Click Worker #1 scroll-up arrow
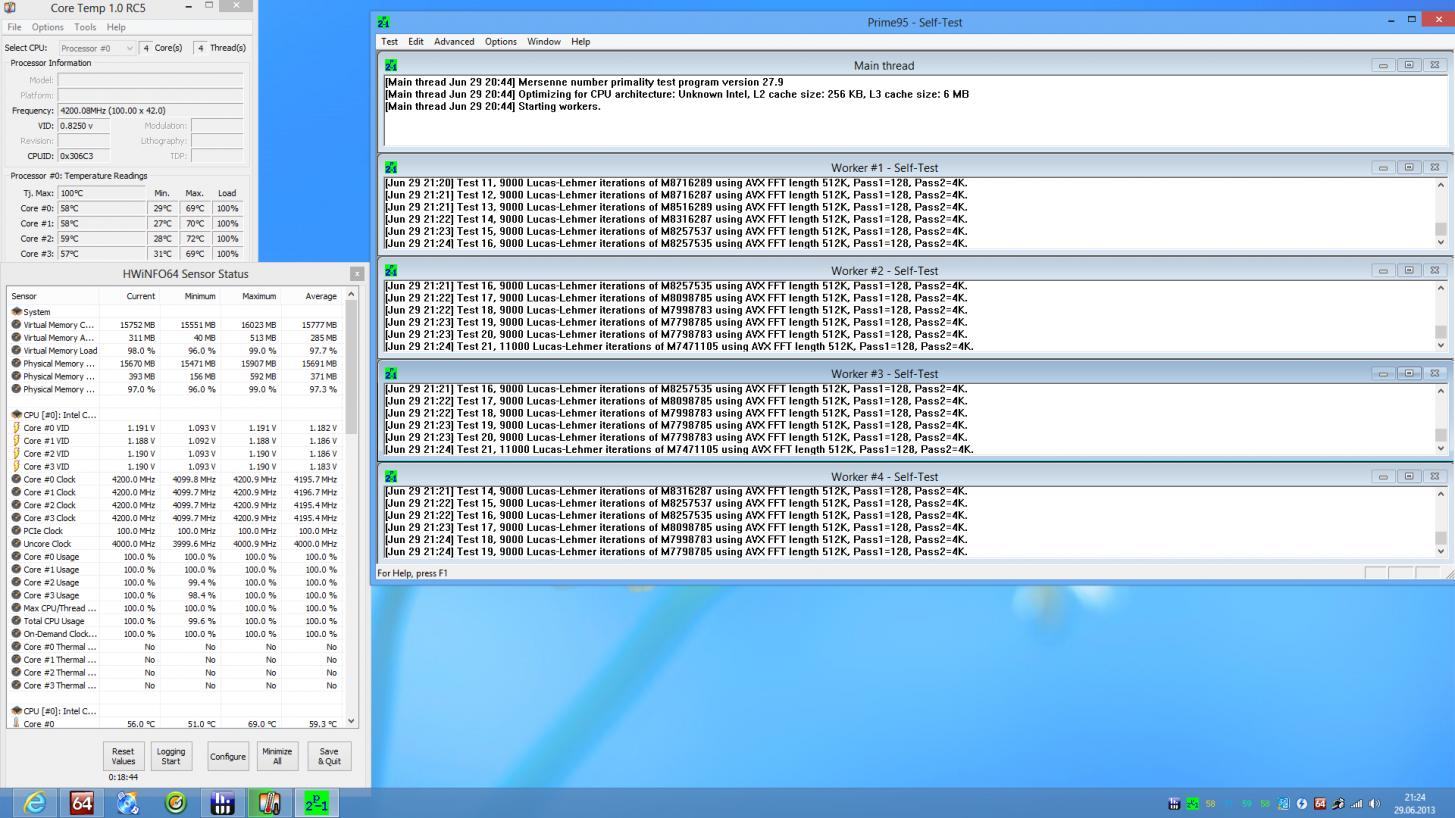This screenshot has width=1455, height=818. tap(1440, 185)
